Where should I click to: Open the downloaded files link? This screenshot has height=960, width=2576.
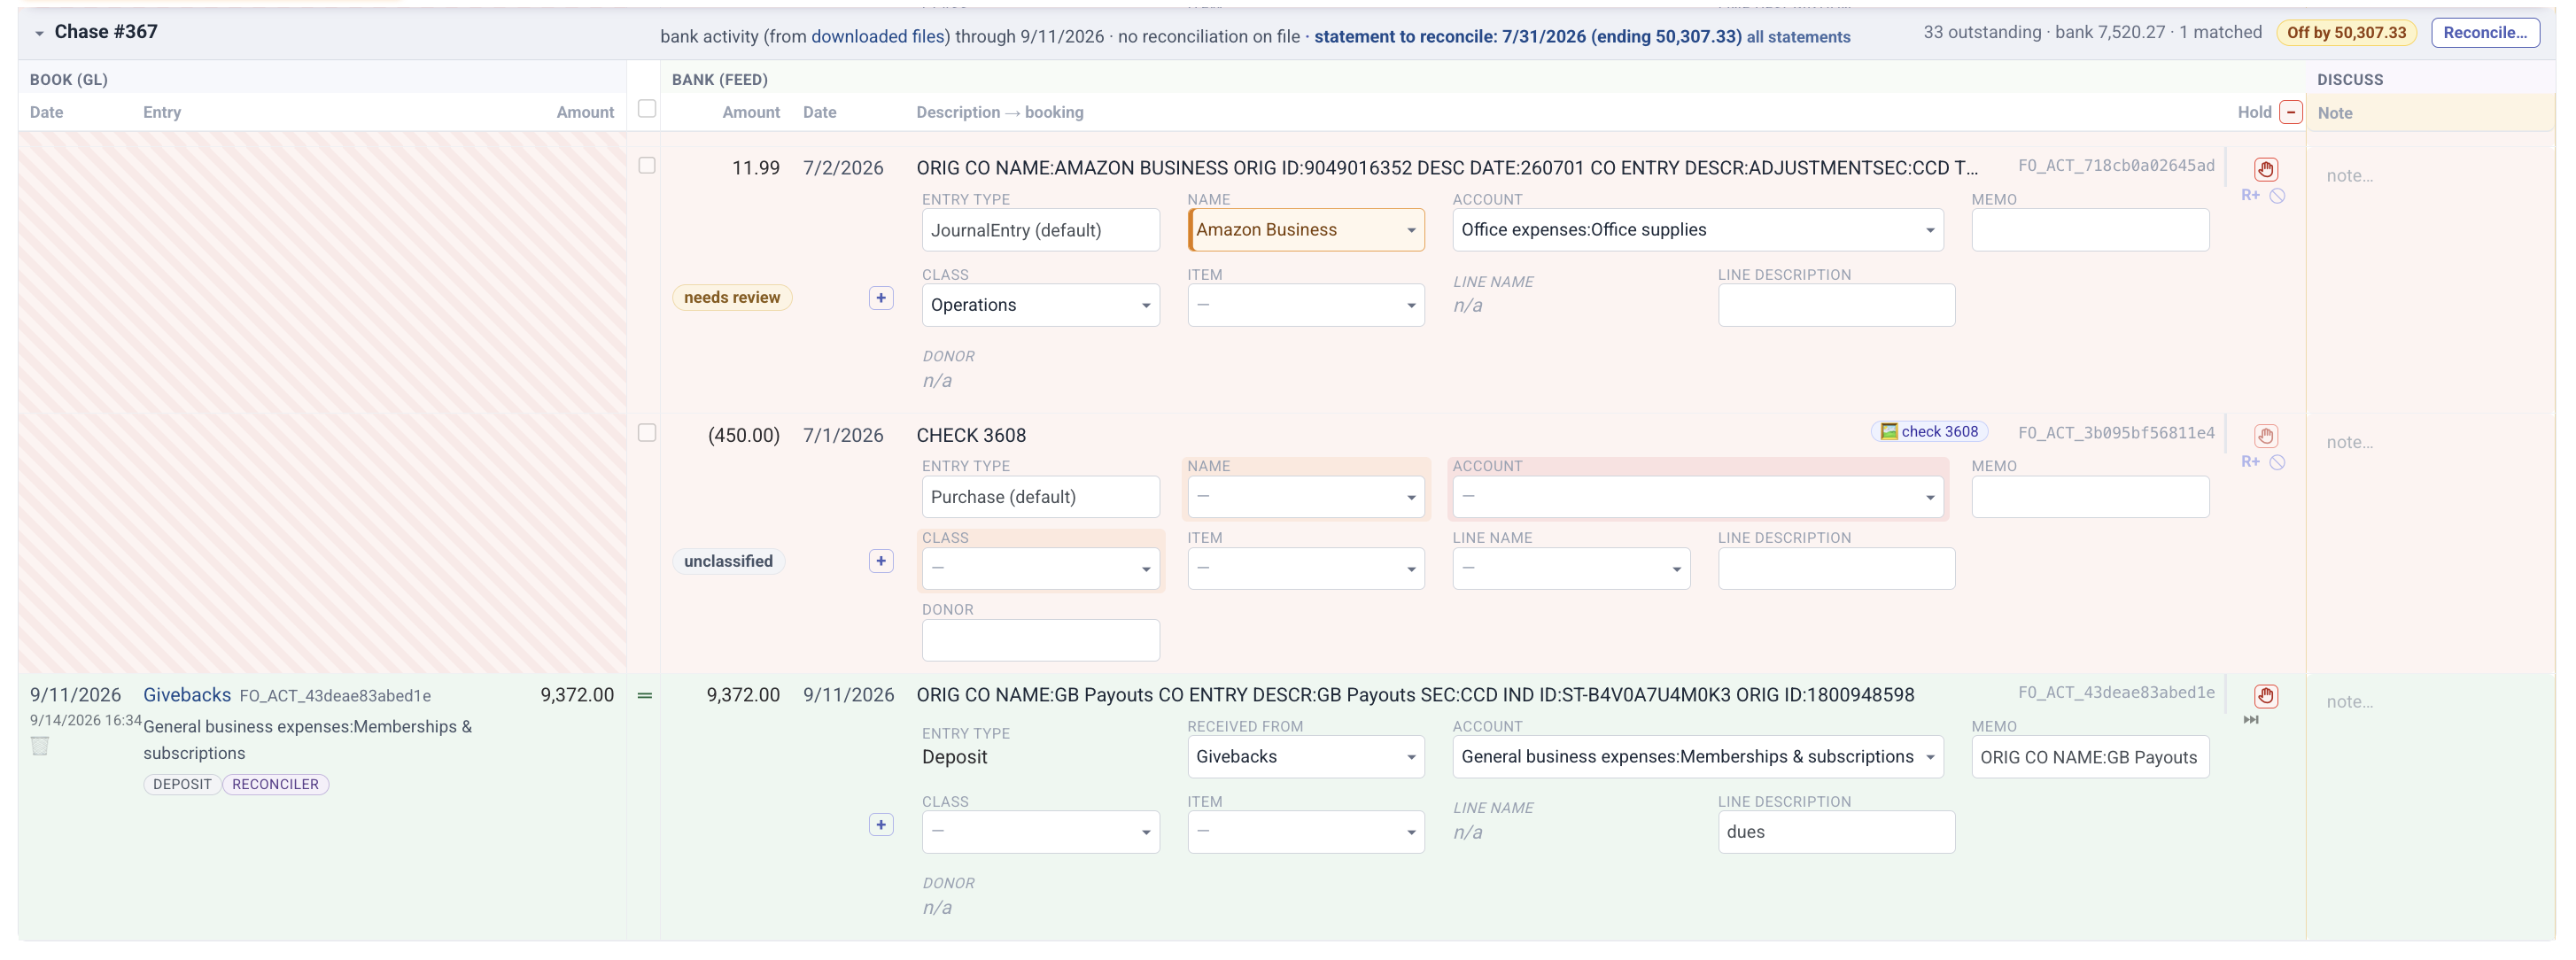(877, 37)
